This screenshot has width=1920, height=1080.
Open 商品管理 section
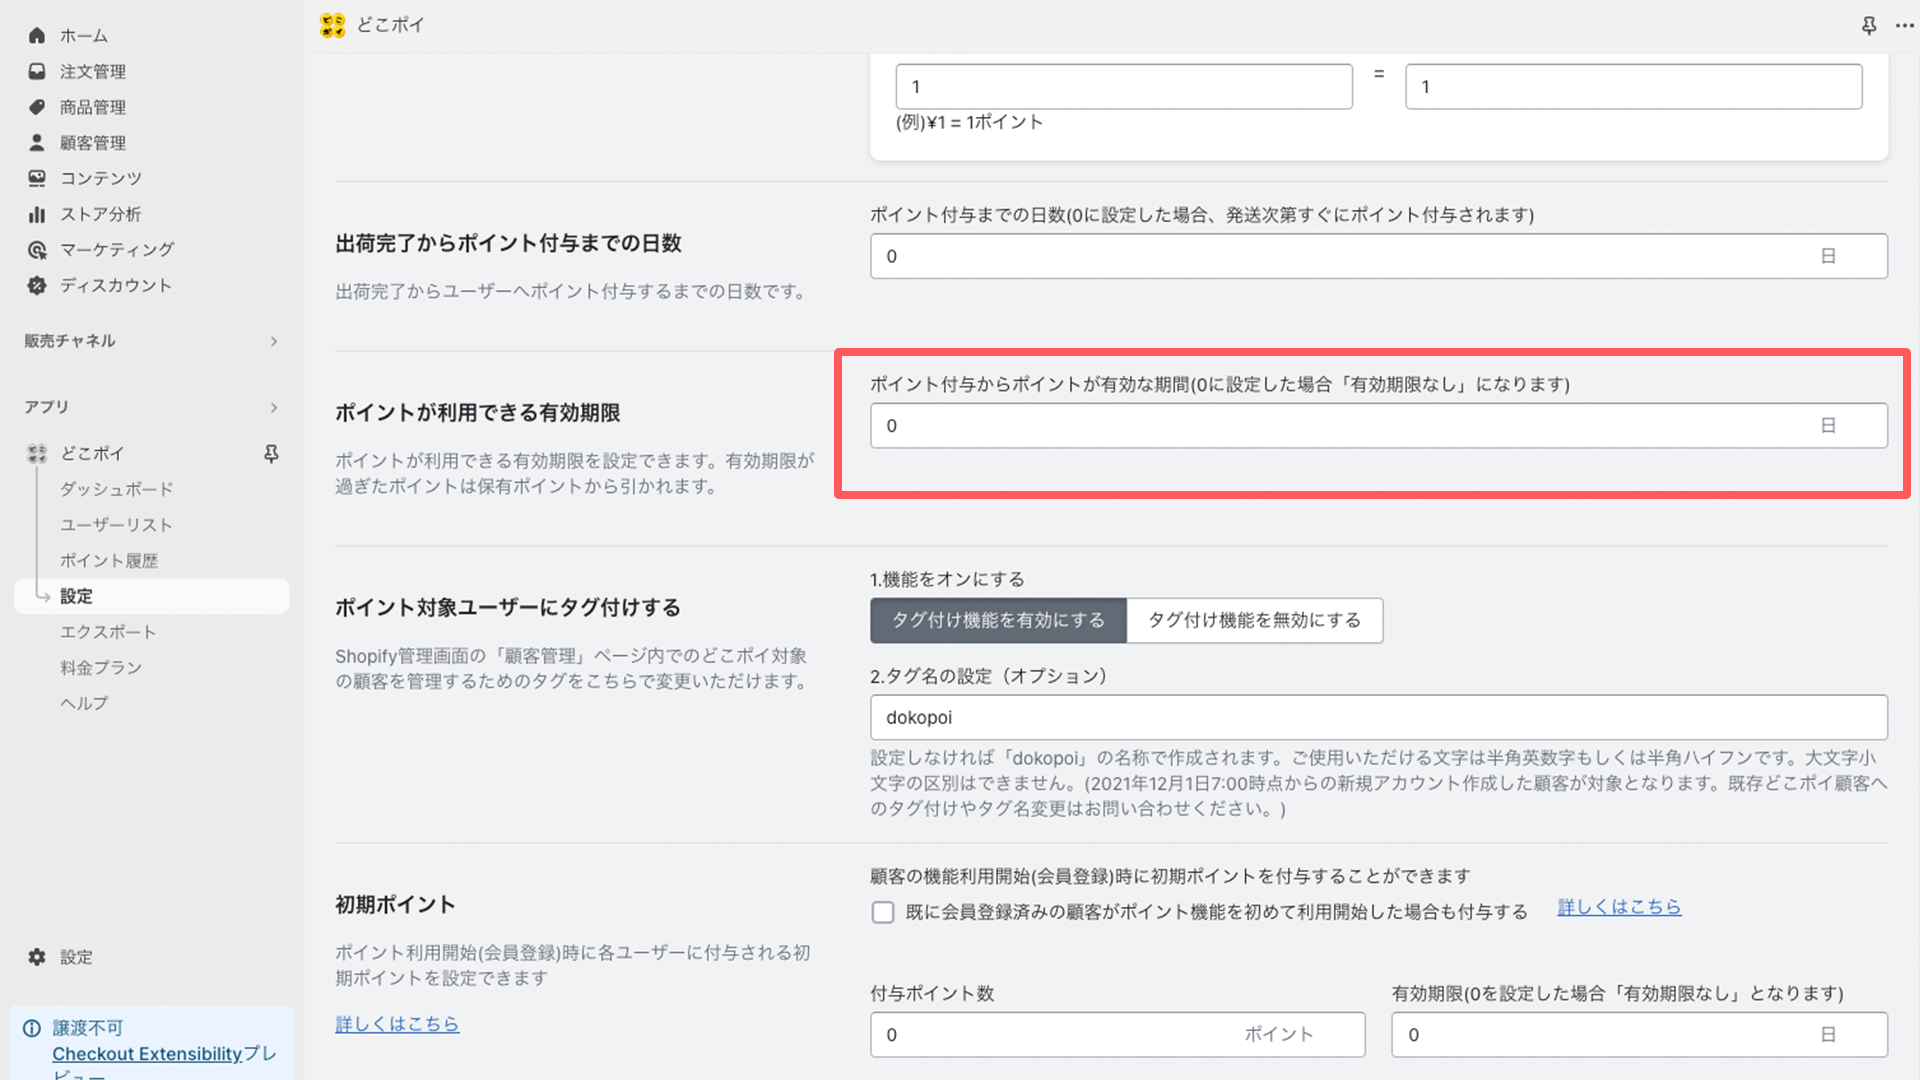[x=93, y=107]
